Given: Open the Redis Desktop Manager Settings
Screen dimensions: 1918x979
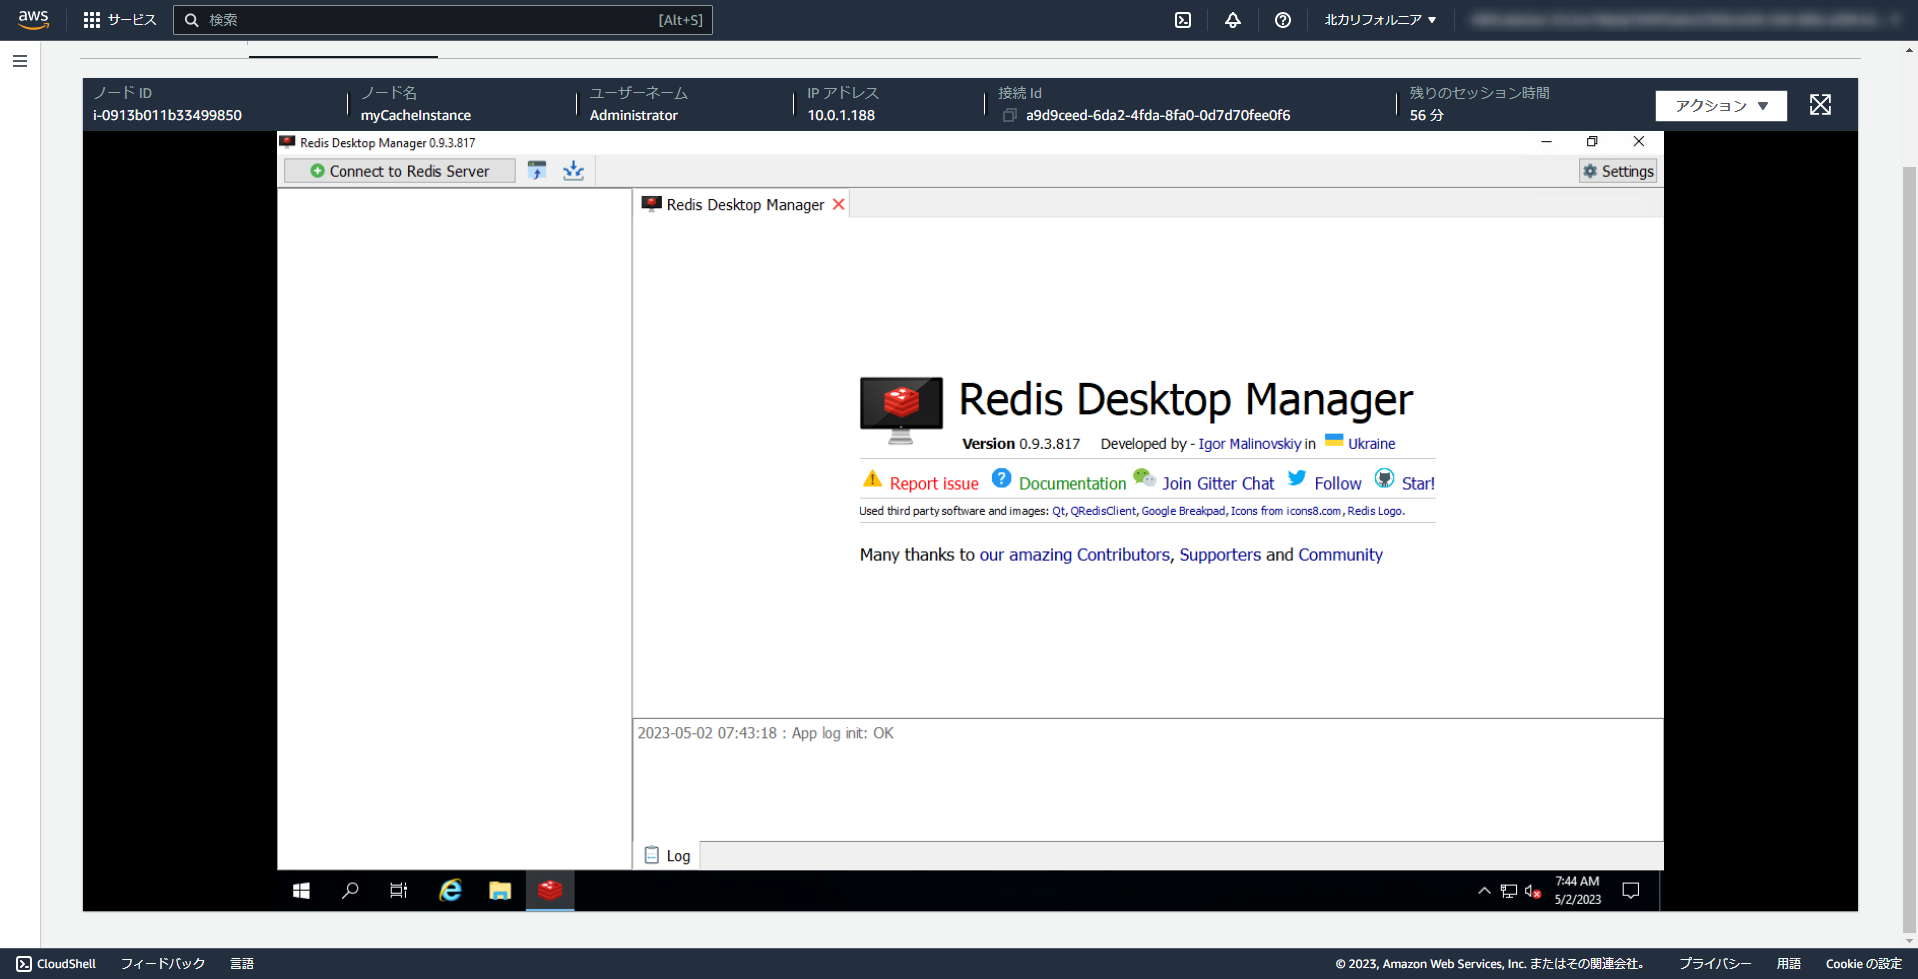Looking at the screenshot, I should point(1617,170).
